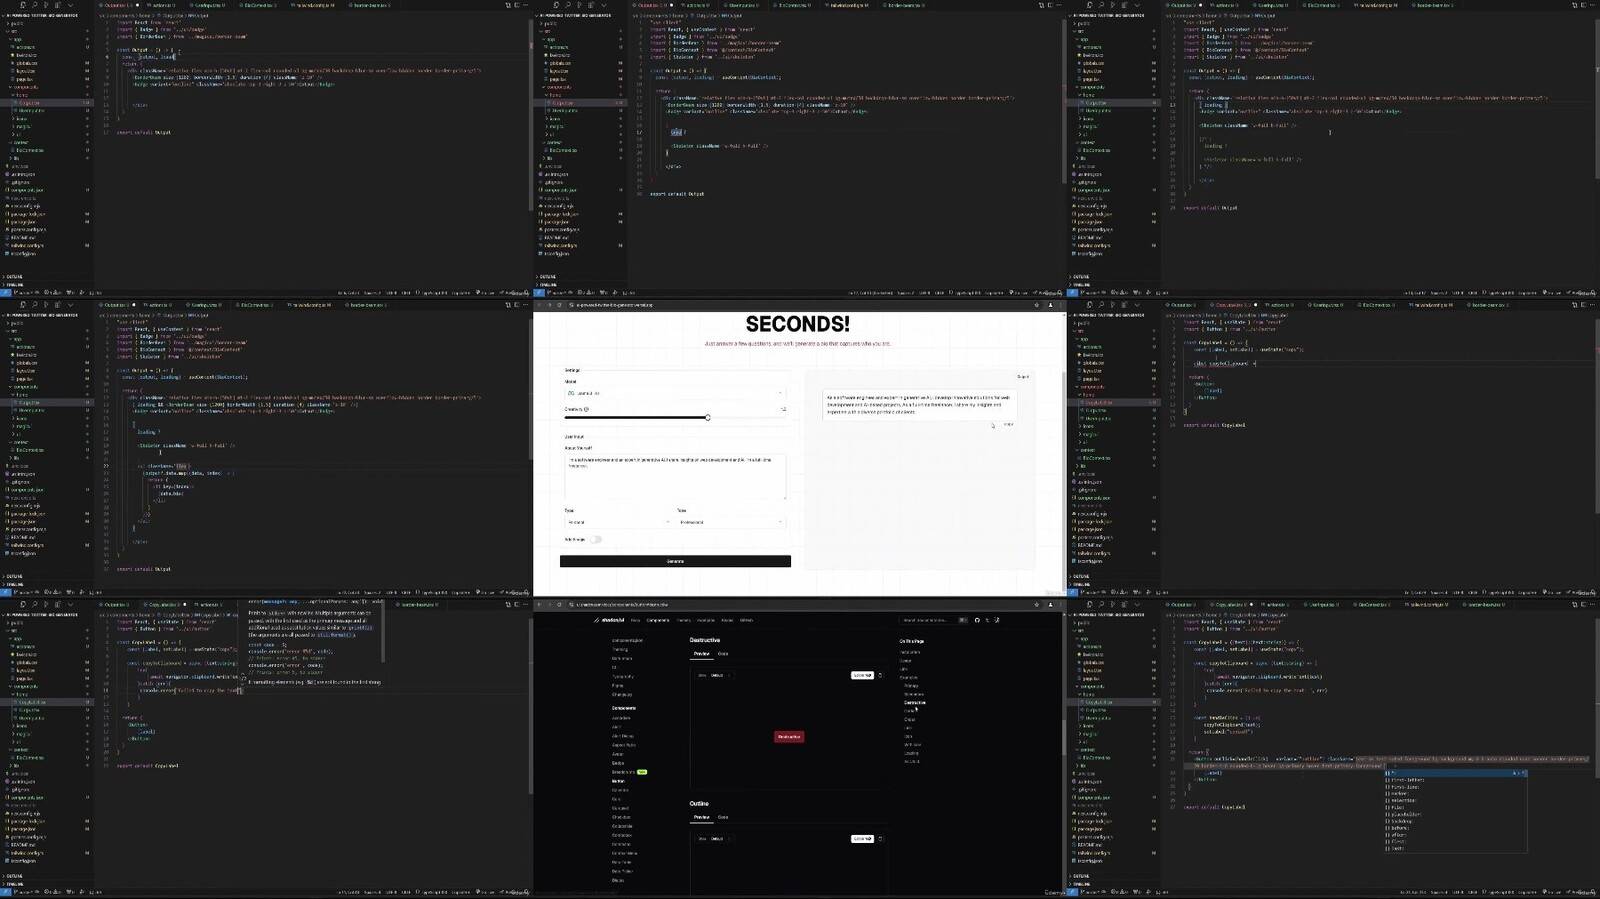Select selection in VS Code autocomplete list
1600x899 pixels.
(x=1456, y=800)
